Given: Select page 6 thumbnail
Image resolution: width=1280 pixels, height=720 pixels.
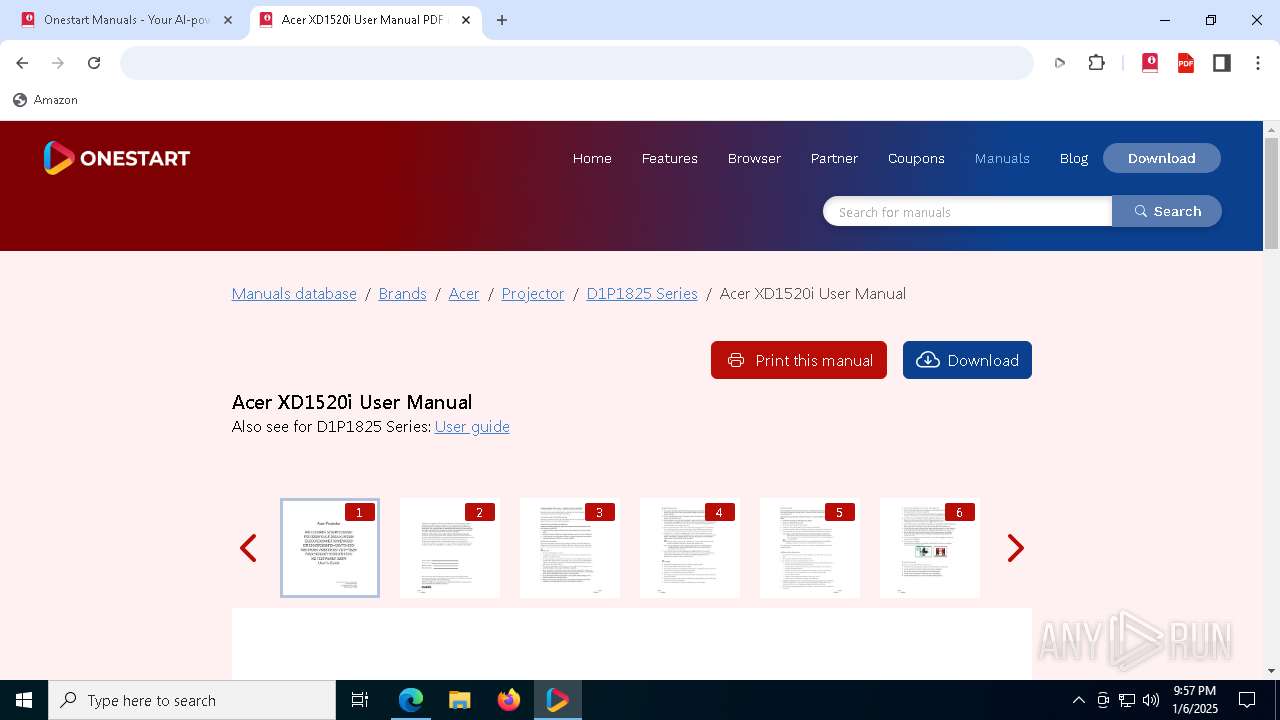Looking at the screenshot, I should [930, 548].
